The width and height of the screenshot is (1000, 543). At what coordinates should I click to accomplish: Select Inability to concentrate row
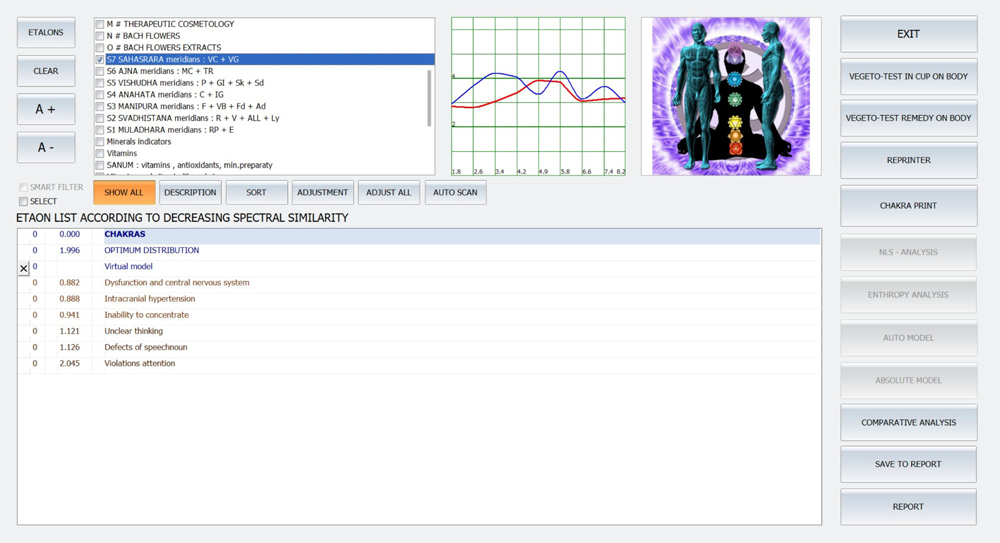point(419,315)
